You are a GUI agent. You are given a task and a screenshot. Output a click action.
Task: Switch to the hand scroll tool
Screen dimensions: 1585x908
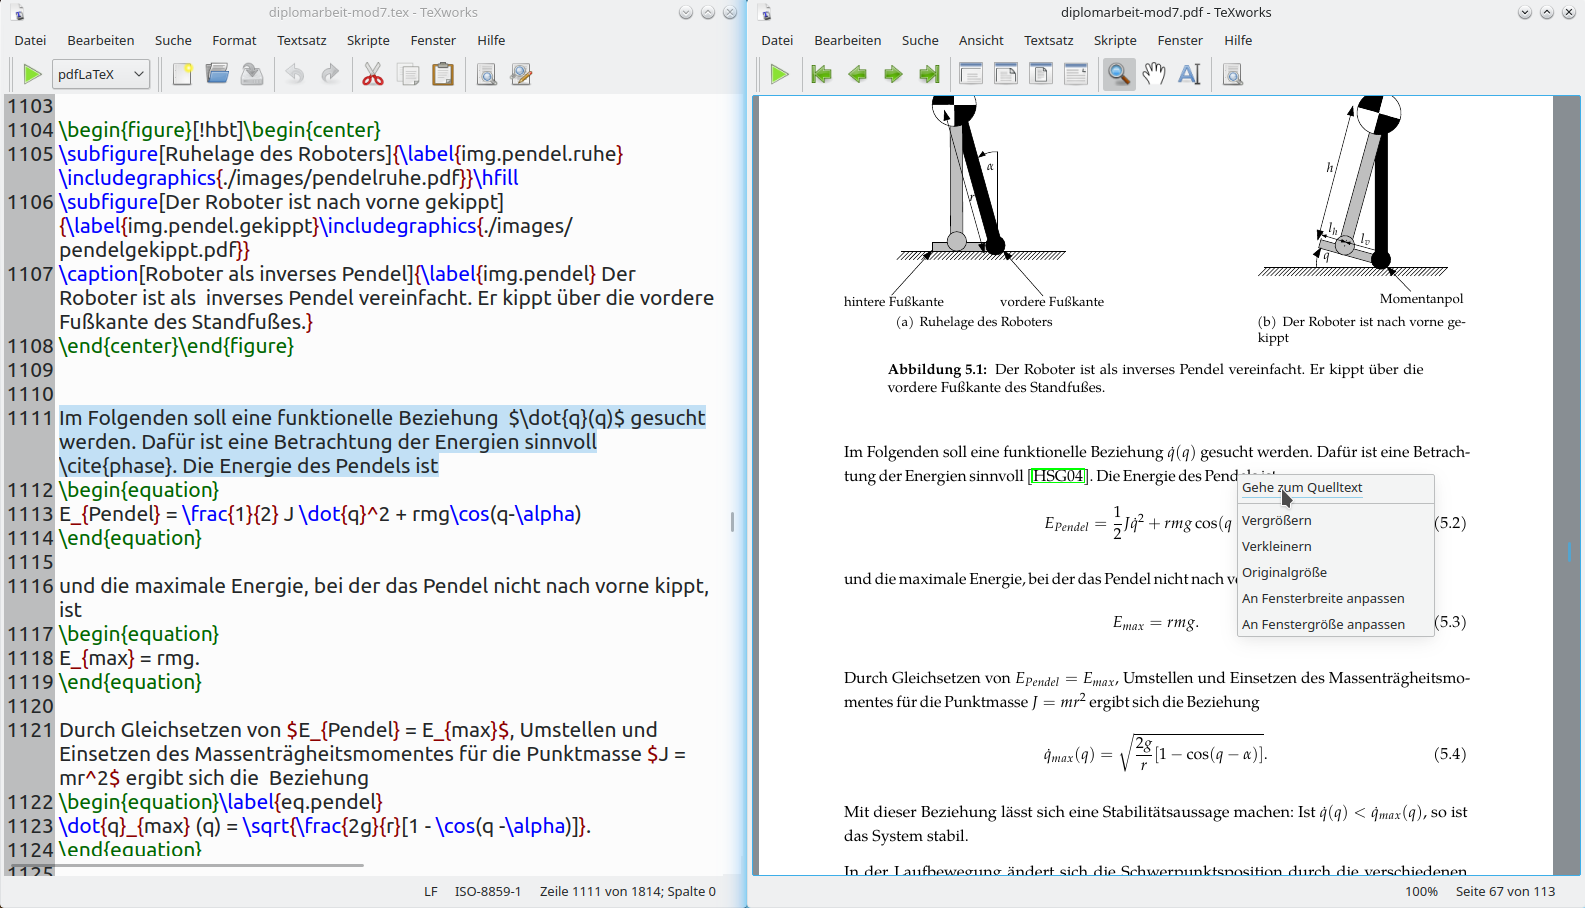pyautogui.click(x=1154, y=74)
